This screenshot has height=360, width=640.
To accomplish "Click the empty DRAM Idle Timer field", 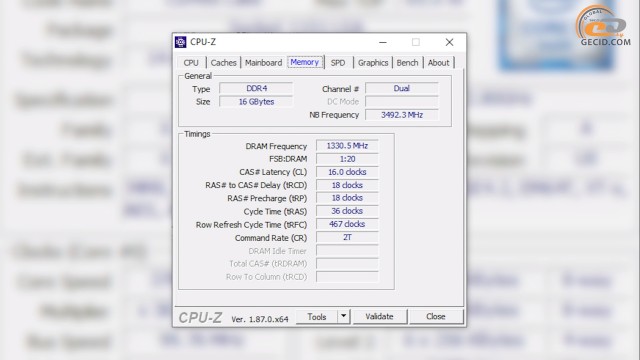I will pyautogui.click(x=347, y=251).
